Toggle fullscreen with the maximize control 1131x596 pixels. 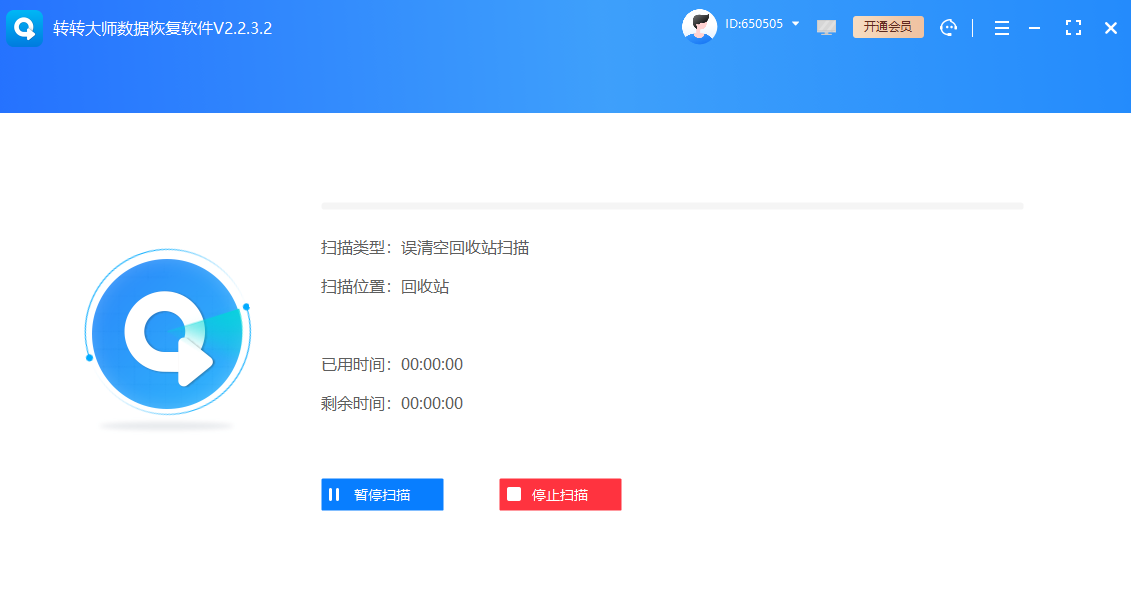coord(1073,28)
